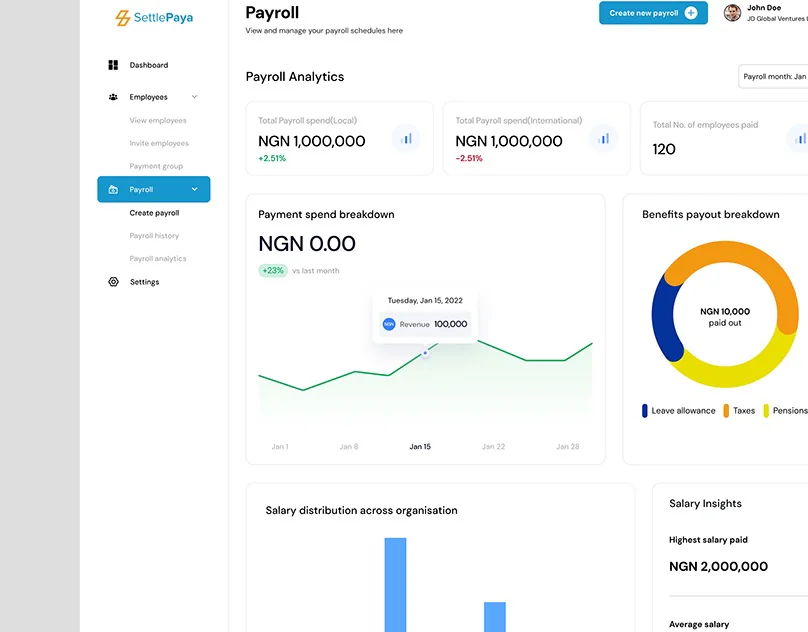This screenshot has width=808, height=632.
Task: Click the Salary Insights heading
Action: coord(705,504)
